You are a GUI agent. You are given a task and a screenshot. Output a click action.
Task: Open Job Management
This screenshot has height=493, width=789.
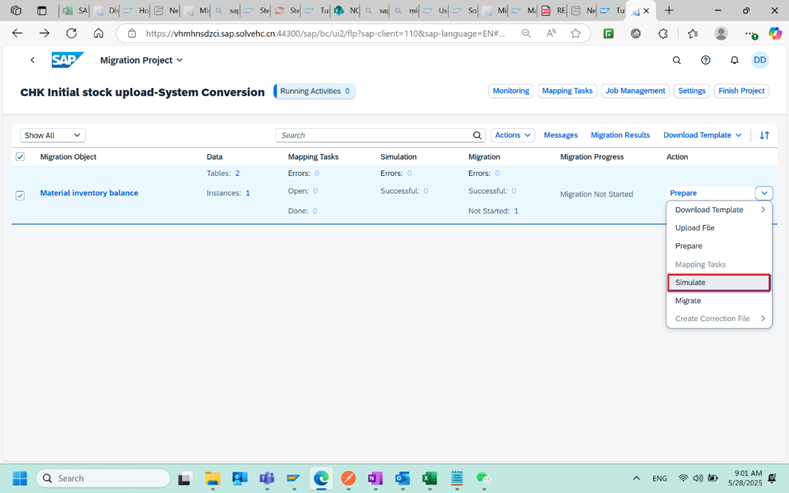635,91
